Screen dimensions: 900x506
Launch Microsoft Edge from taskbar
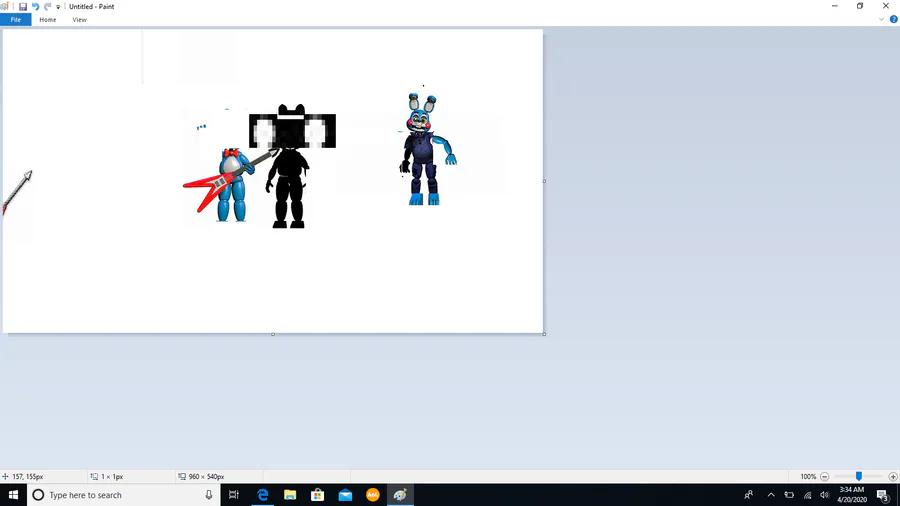[x=262, y=495]
